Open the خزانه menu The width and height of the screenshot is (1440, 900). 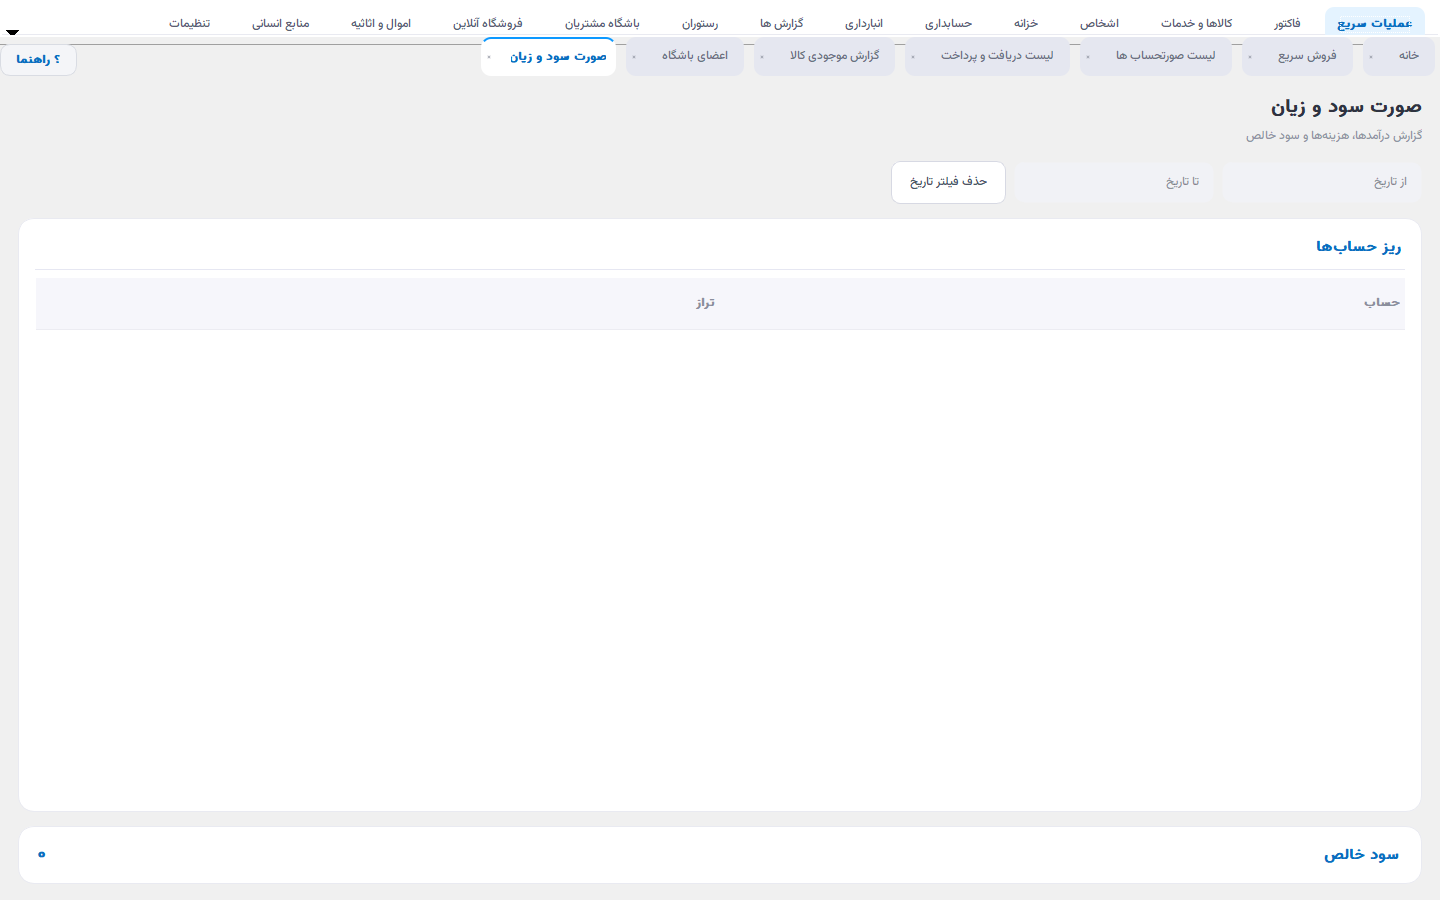pos(1026,23)
